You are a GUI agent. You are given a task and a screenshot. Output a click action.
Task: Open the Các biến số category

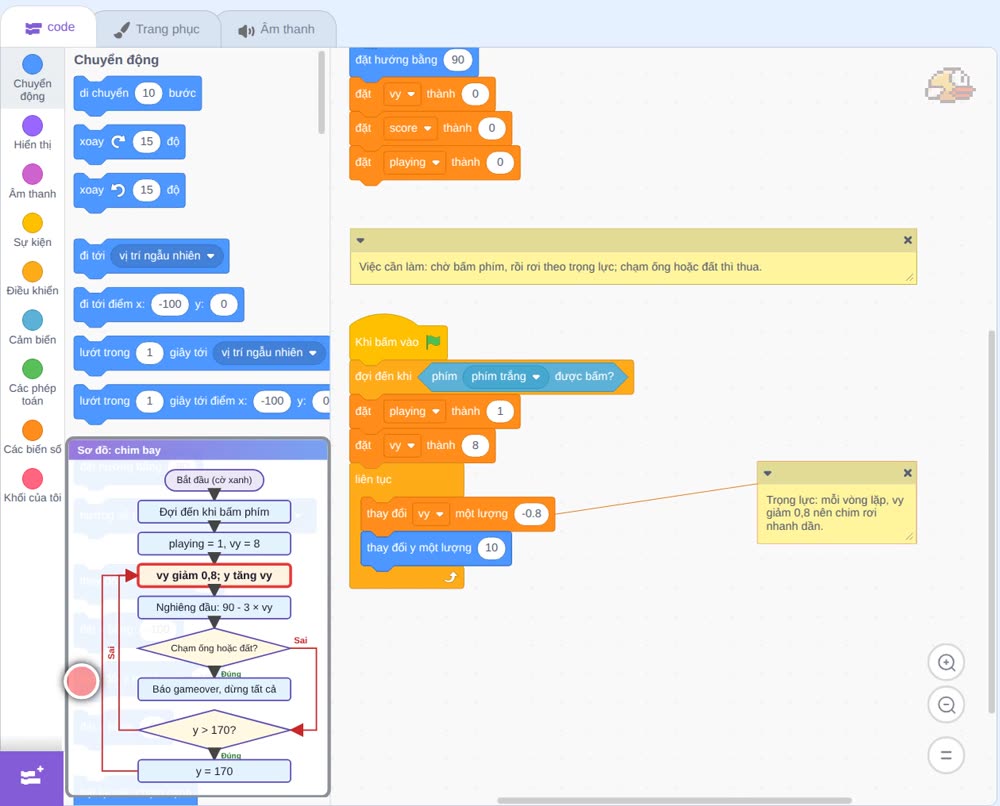pyautogui.click(x=32, y=437)
